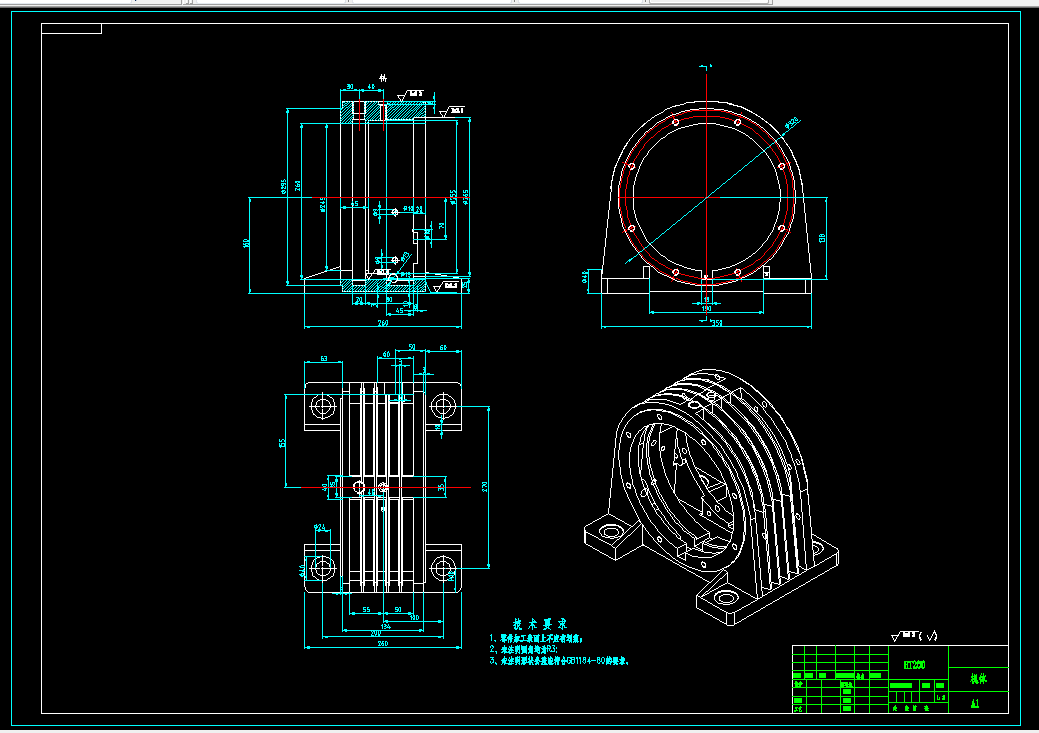Select requirement line 3 mentioning GB1184-80
Screen dimensions: 1039x733
tap(559, 661)
